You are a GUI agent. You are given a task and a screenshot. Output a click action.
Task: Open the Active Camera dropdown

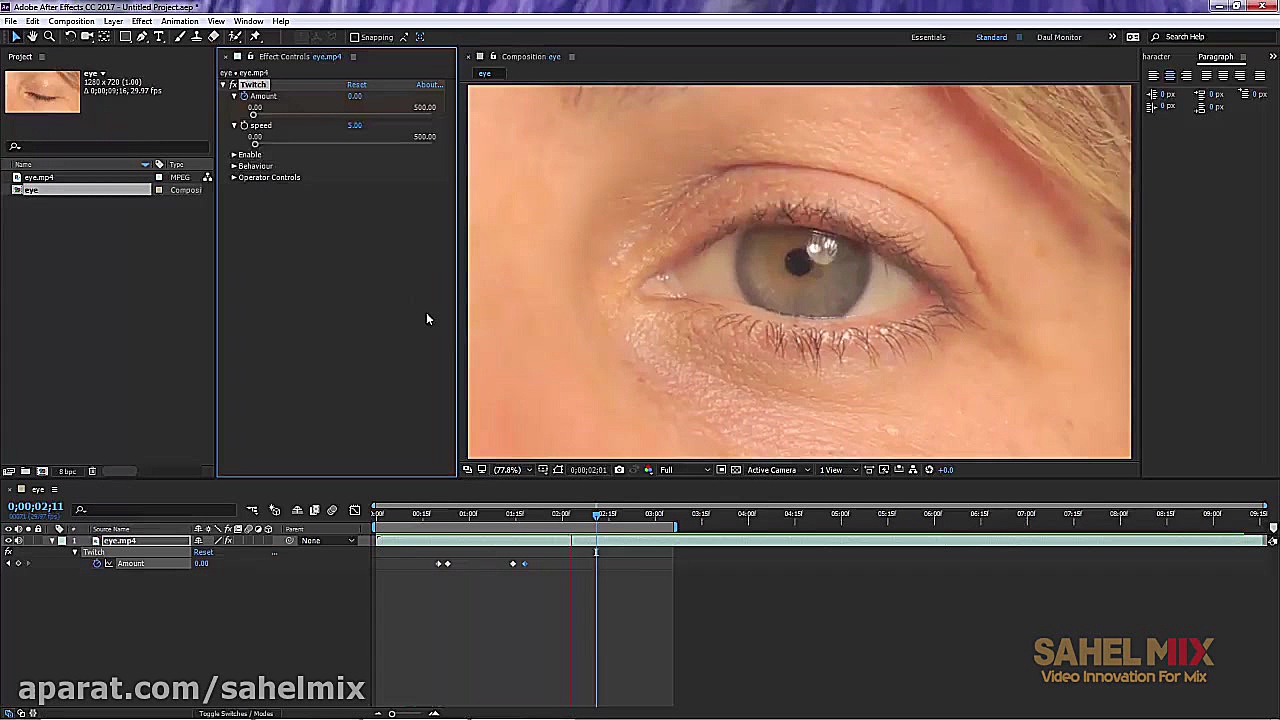[775, 469]
